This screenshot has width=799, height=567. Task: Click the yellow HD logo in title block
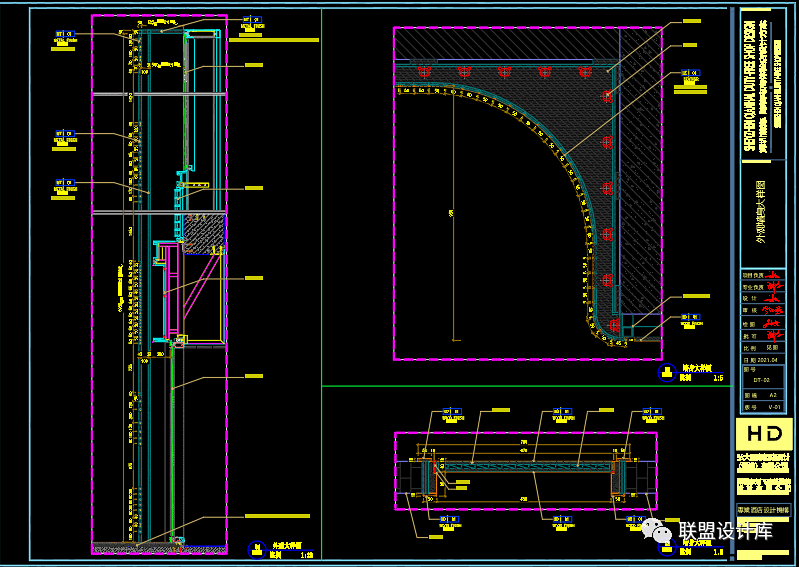pyautogui.click(x=763, y=435)
